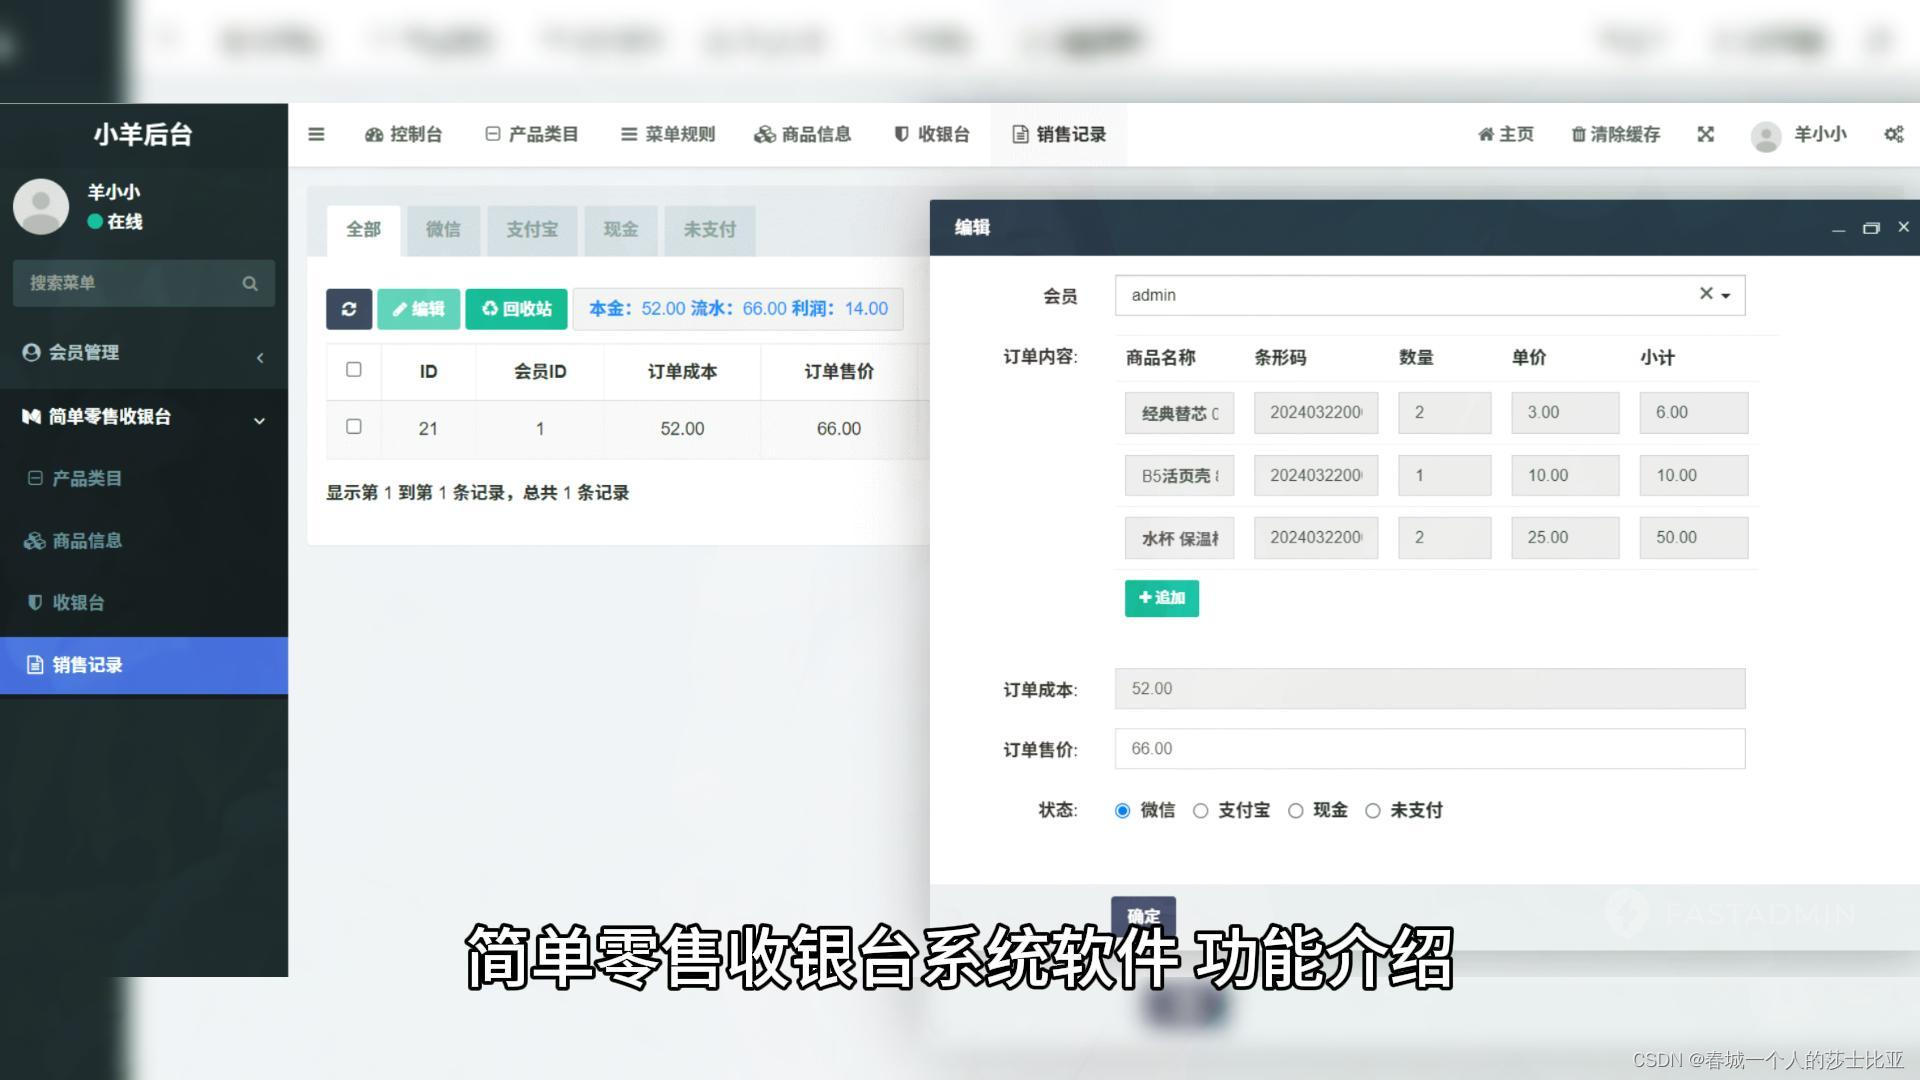Click clear cache trash item
The image size is (1920, 1080).
(x=1615, y=134)
